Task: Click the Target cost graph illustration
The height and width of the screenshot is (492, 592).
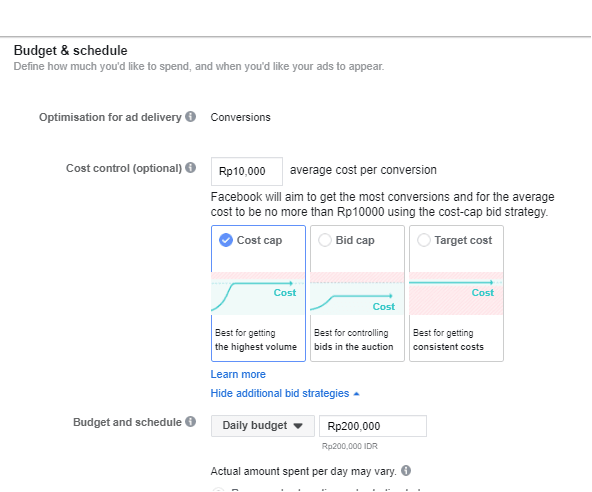Action: (456, 293)
